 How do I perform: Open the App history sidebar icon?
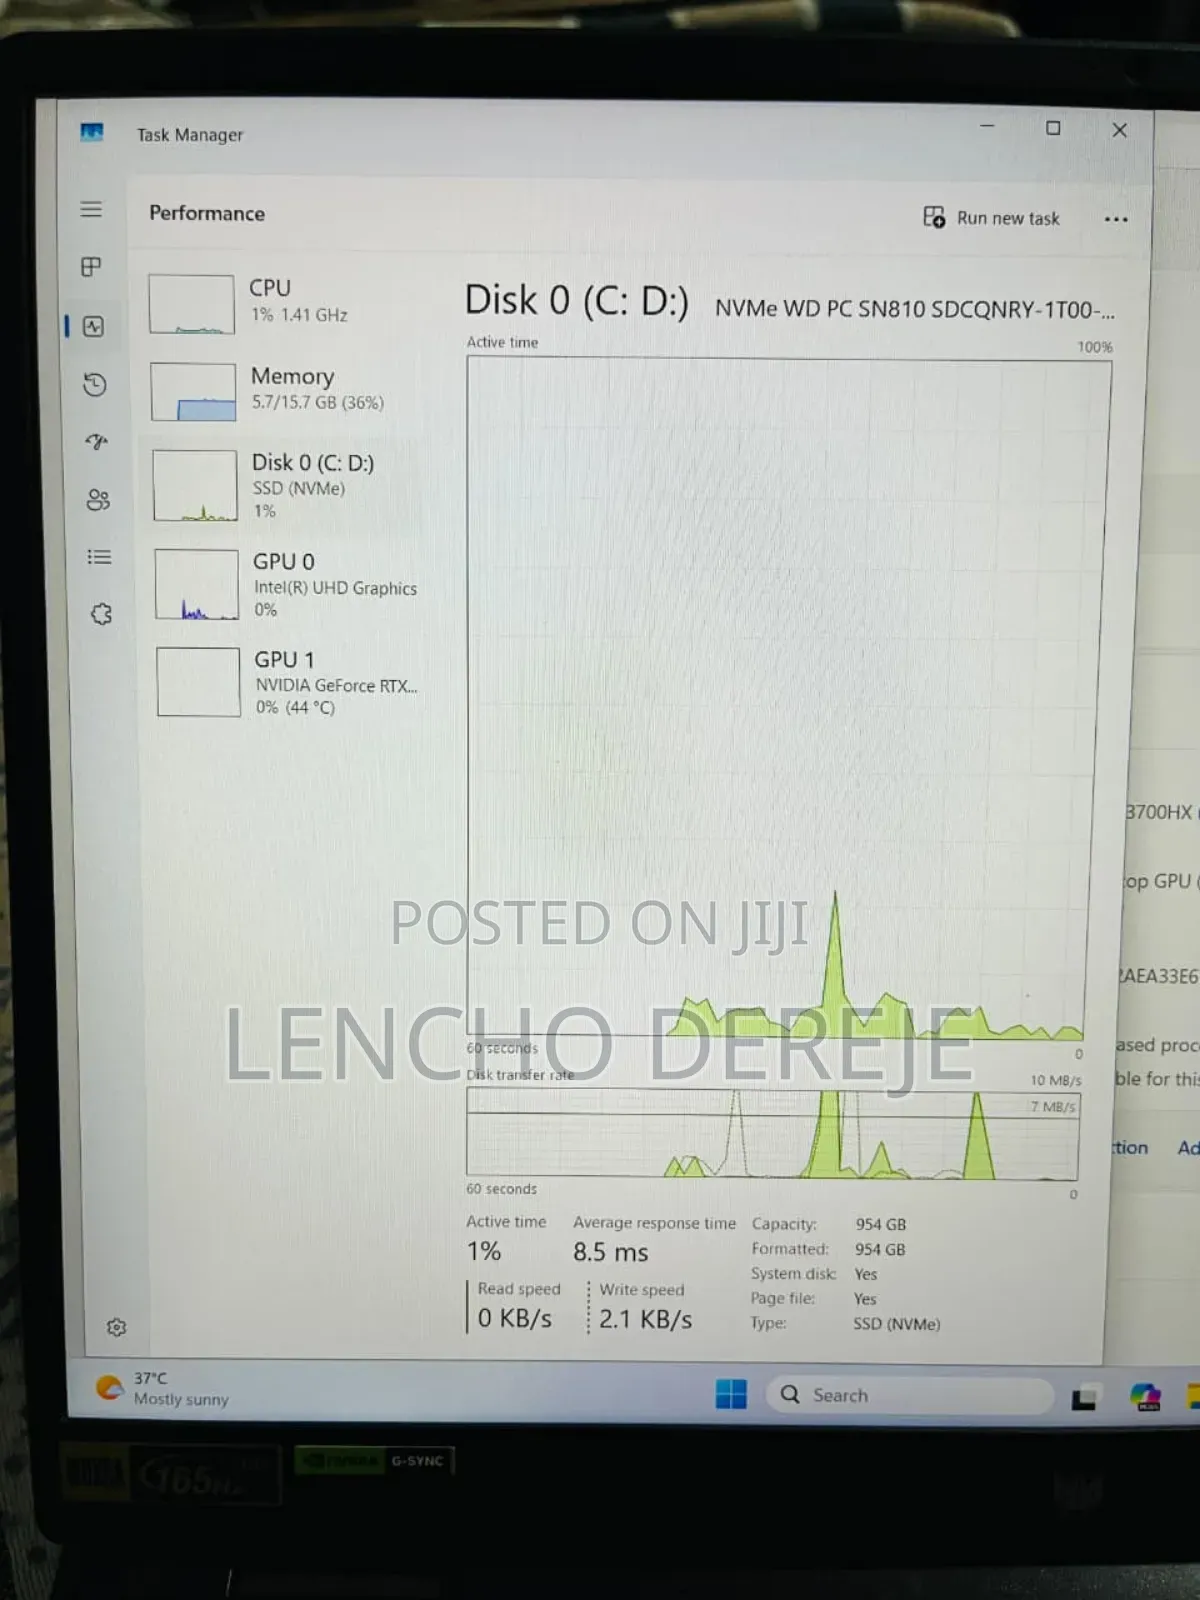(x=95, y=384)
